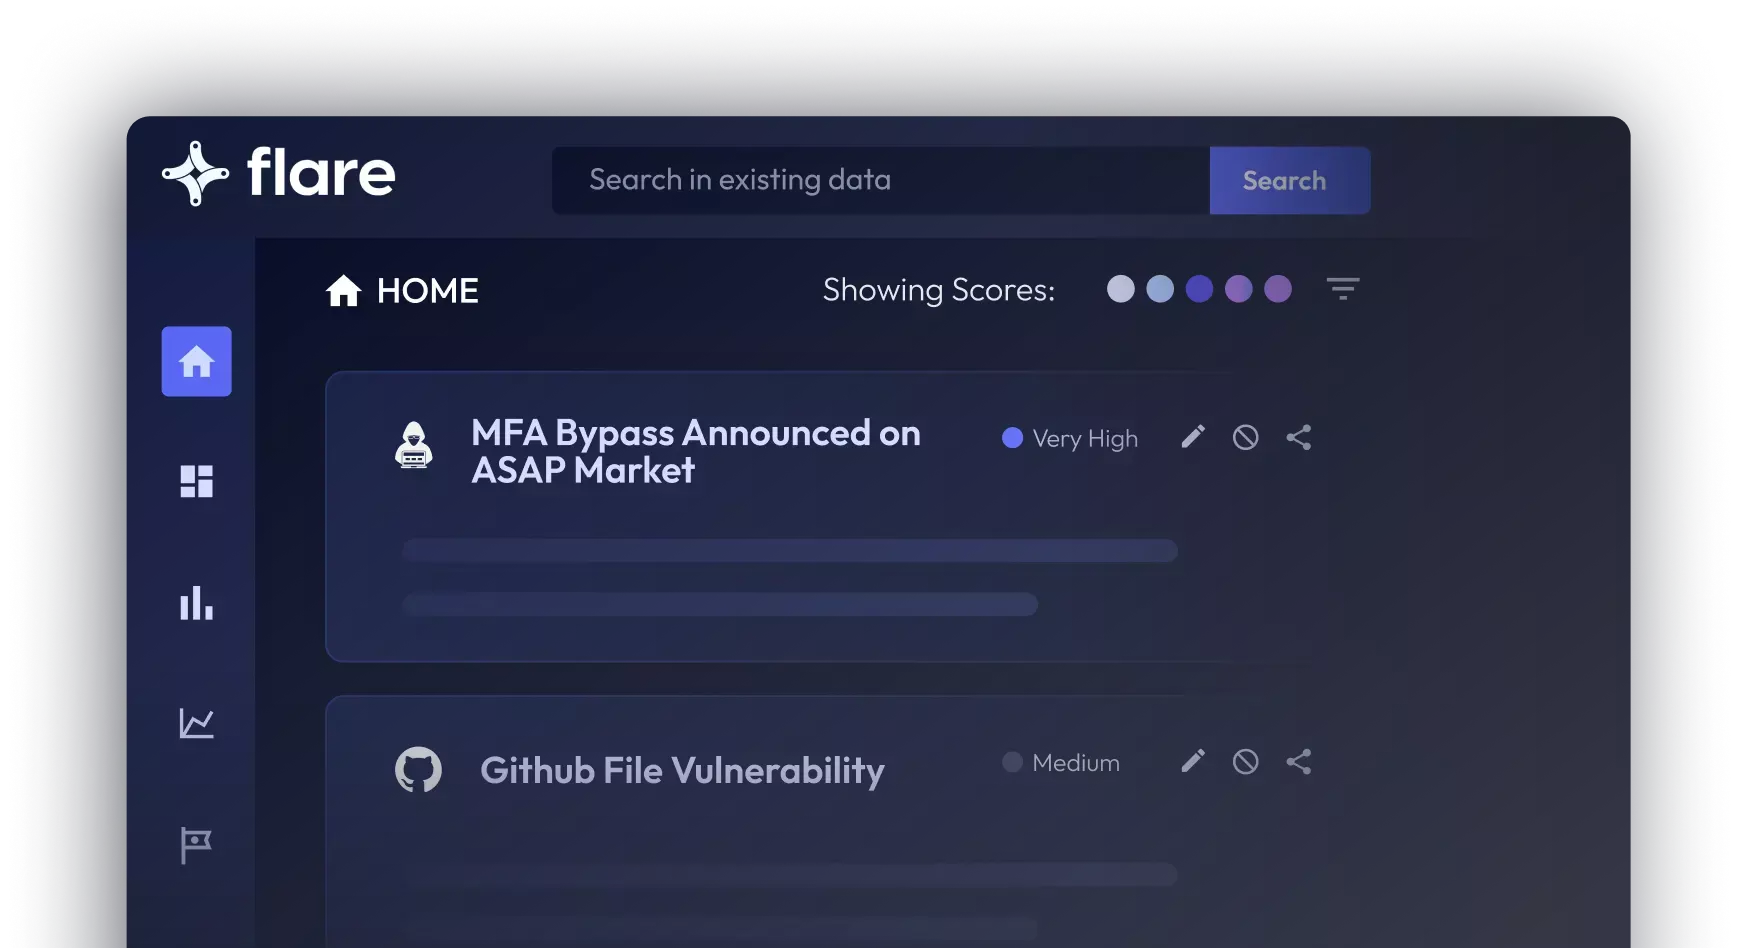Toggle the second light blue score dot
Viewport: 1737px width, 948px height.
(x=1160, y=289)
